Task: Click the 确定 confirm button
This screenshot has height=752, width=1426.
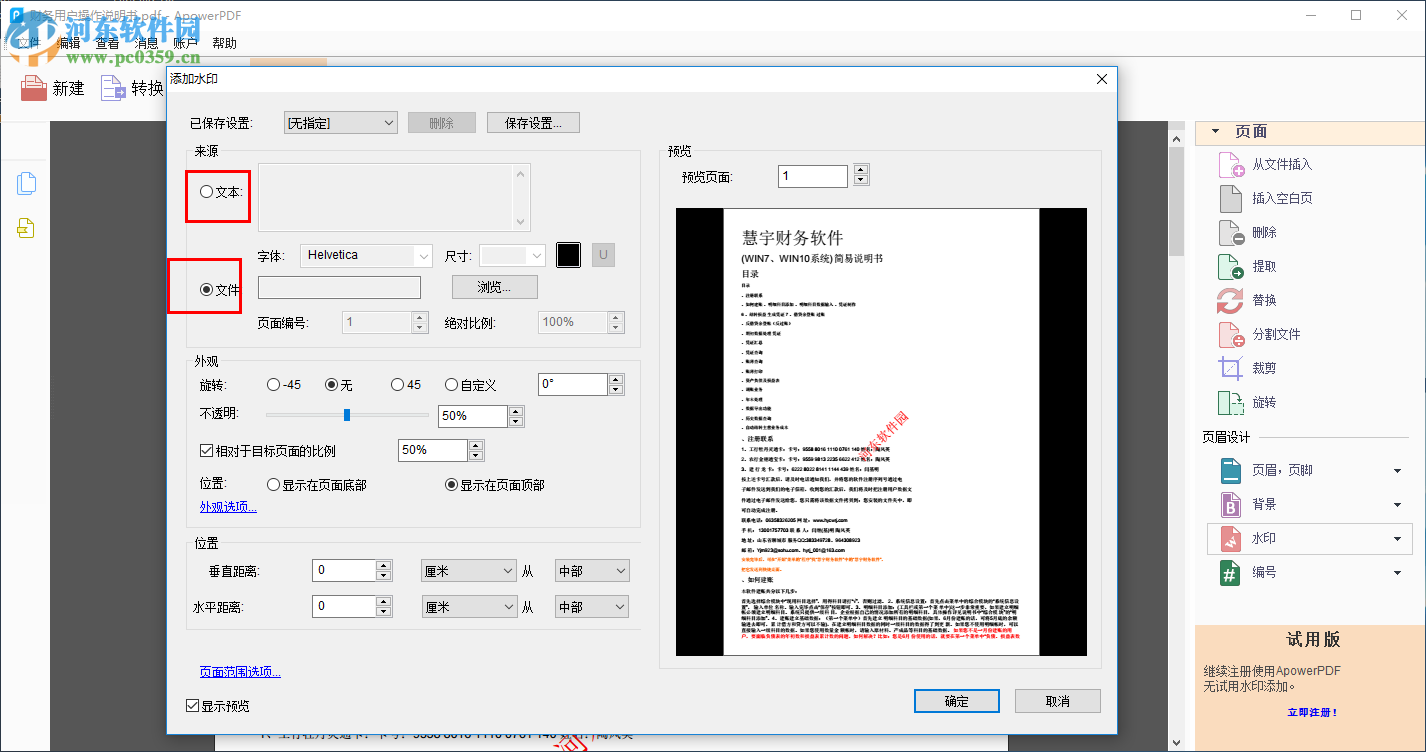Action: [955, 701]
